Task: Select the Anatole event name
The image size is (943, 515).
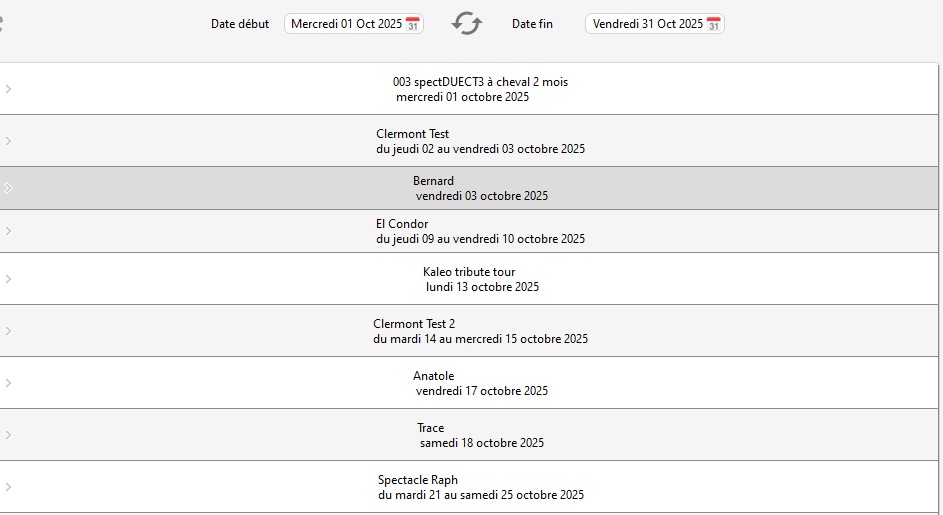Action: click(x=433, y=376)
